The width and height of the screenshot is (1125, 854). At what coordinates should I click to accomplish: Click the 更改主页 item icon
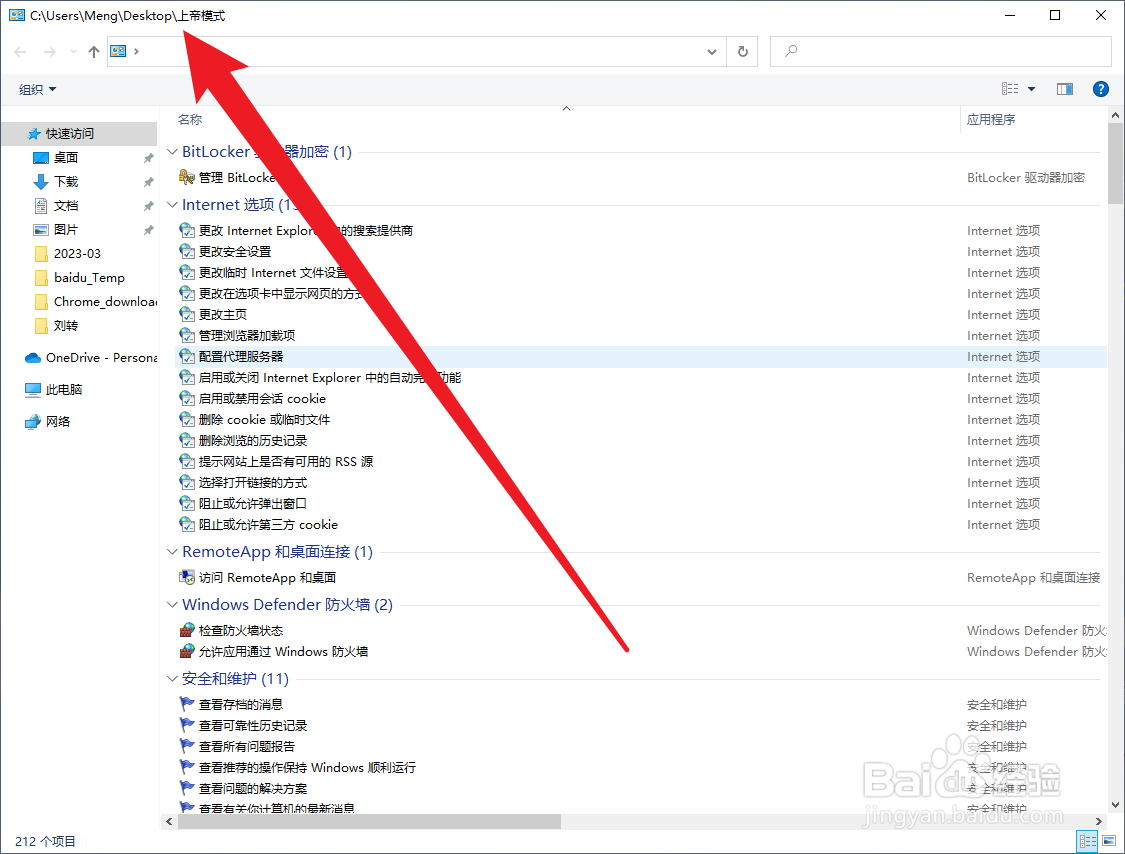187,314
